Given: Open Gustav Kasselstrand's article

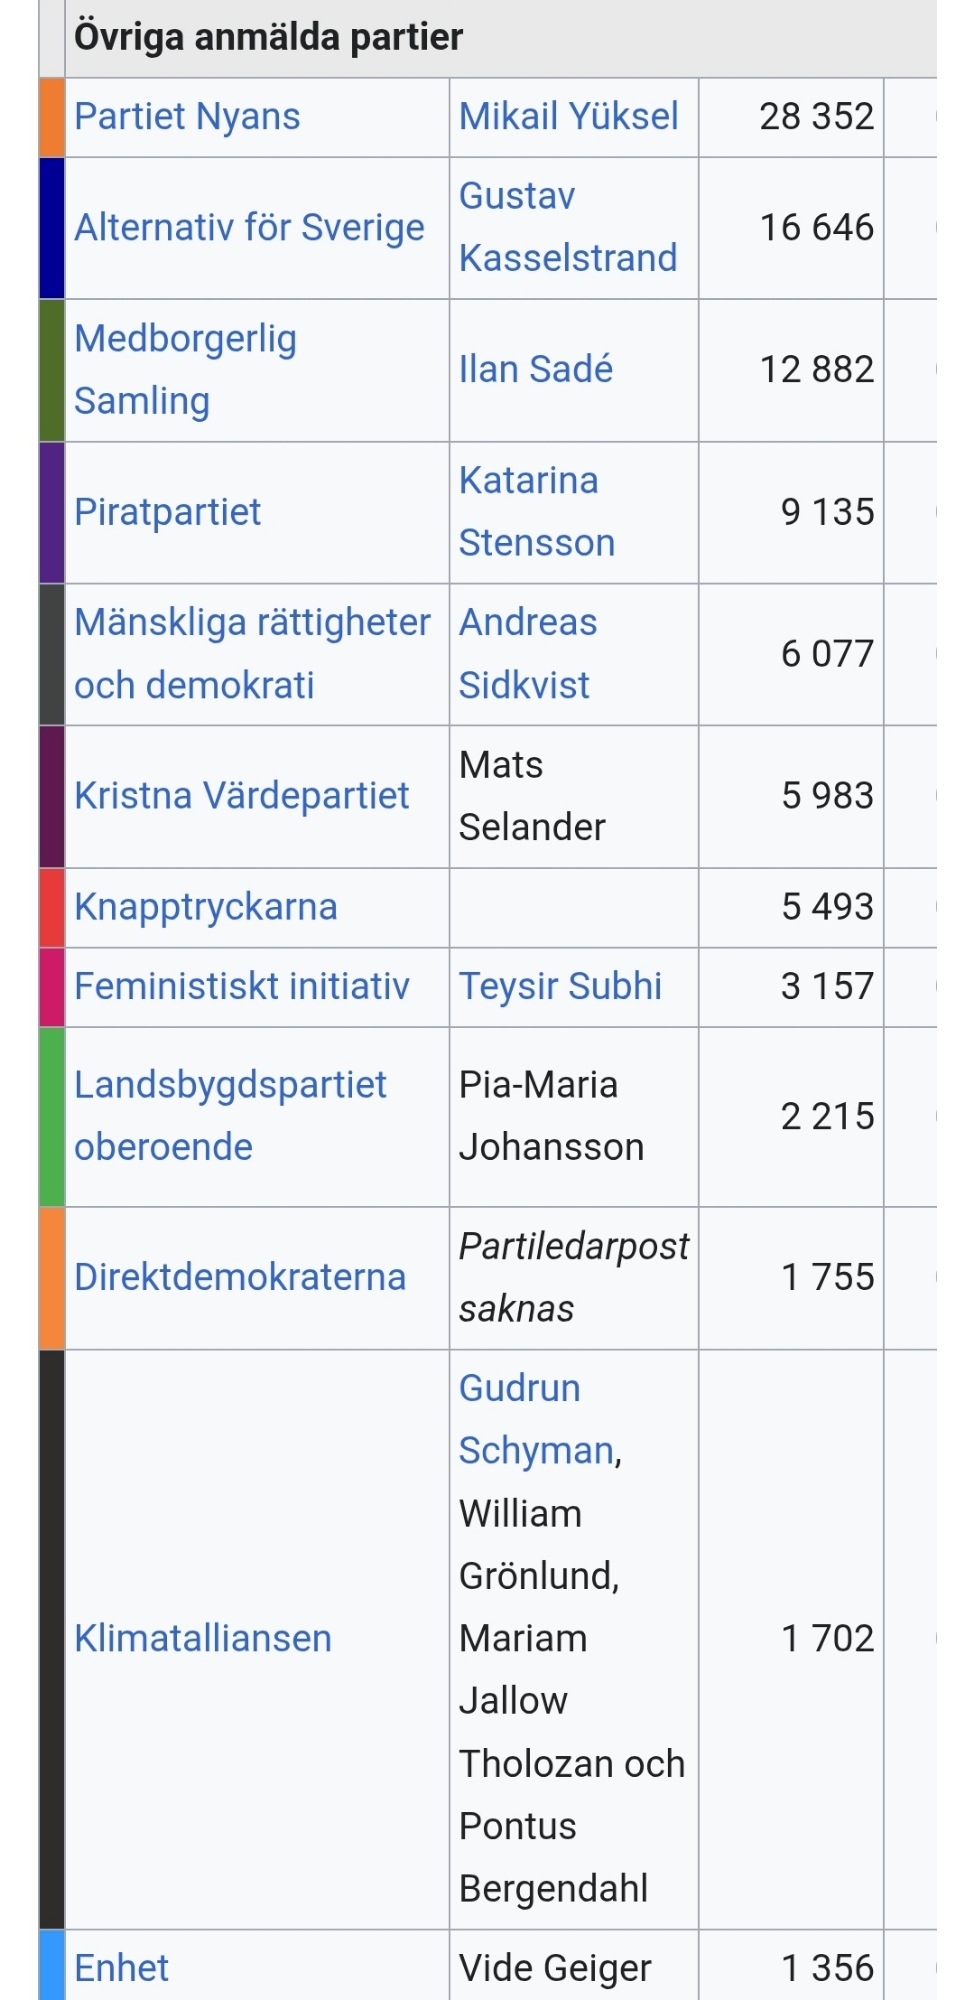Looking at the screenshot, I should coord(567,227).
